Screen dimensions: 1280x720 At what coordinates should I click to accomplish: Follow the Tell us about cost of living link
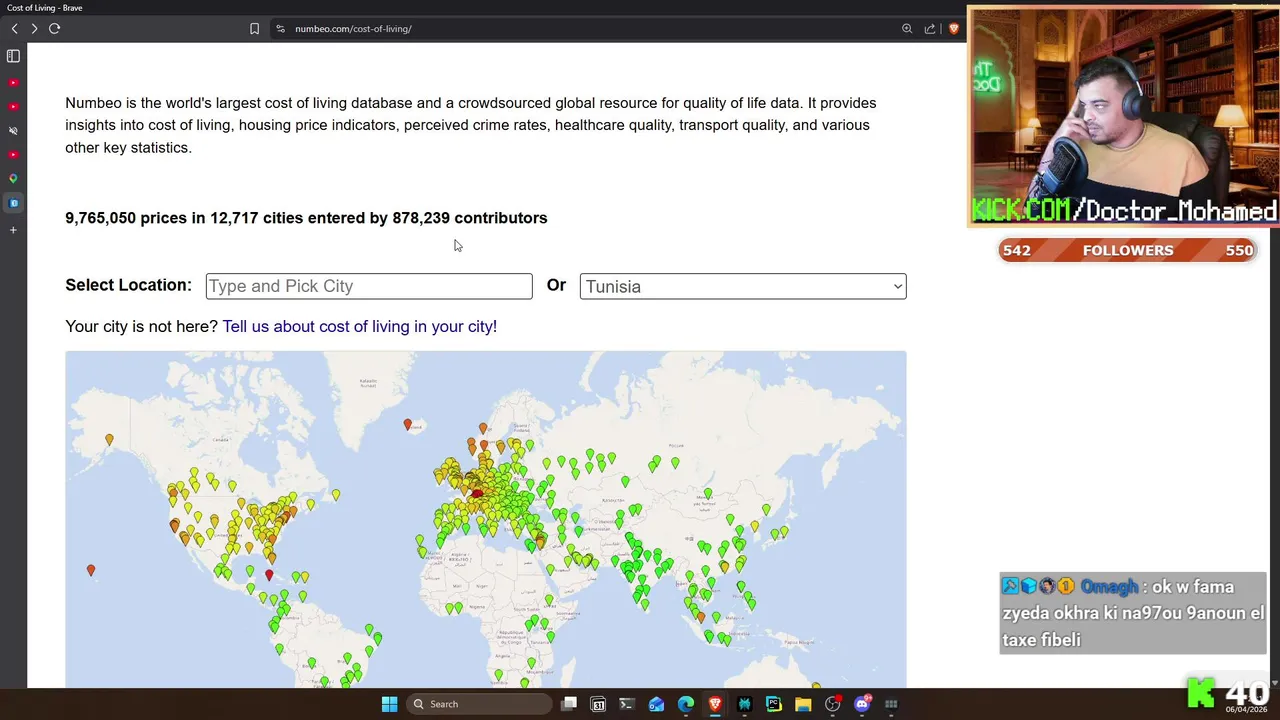pos(359,326)
